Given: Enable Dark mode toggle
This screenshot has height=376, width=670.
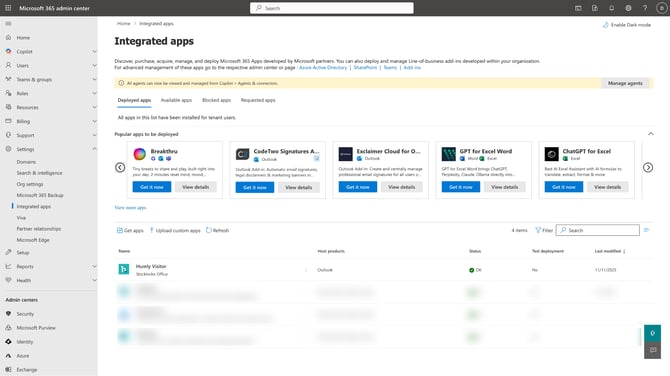Looking at the screenshot, I should click(x=626, y=25).
